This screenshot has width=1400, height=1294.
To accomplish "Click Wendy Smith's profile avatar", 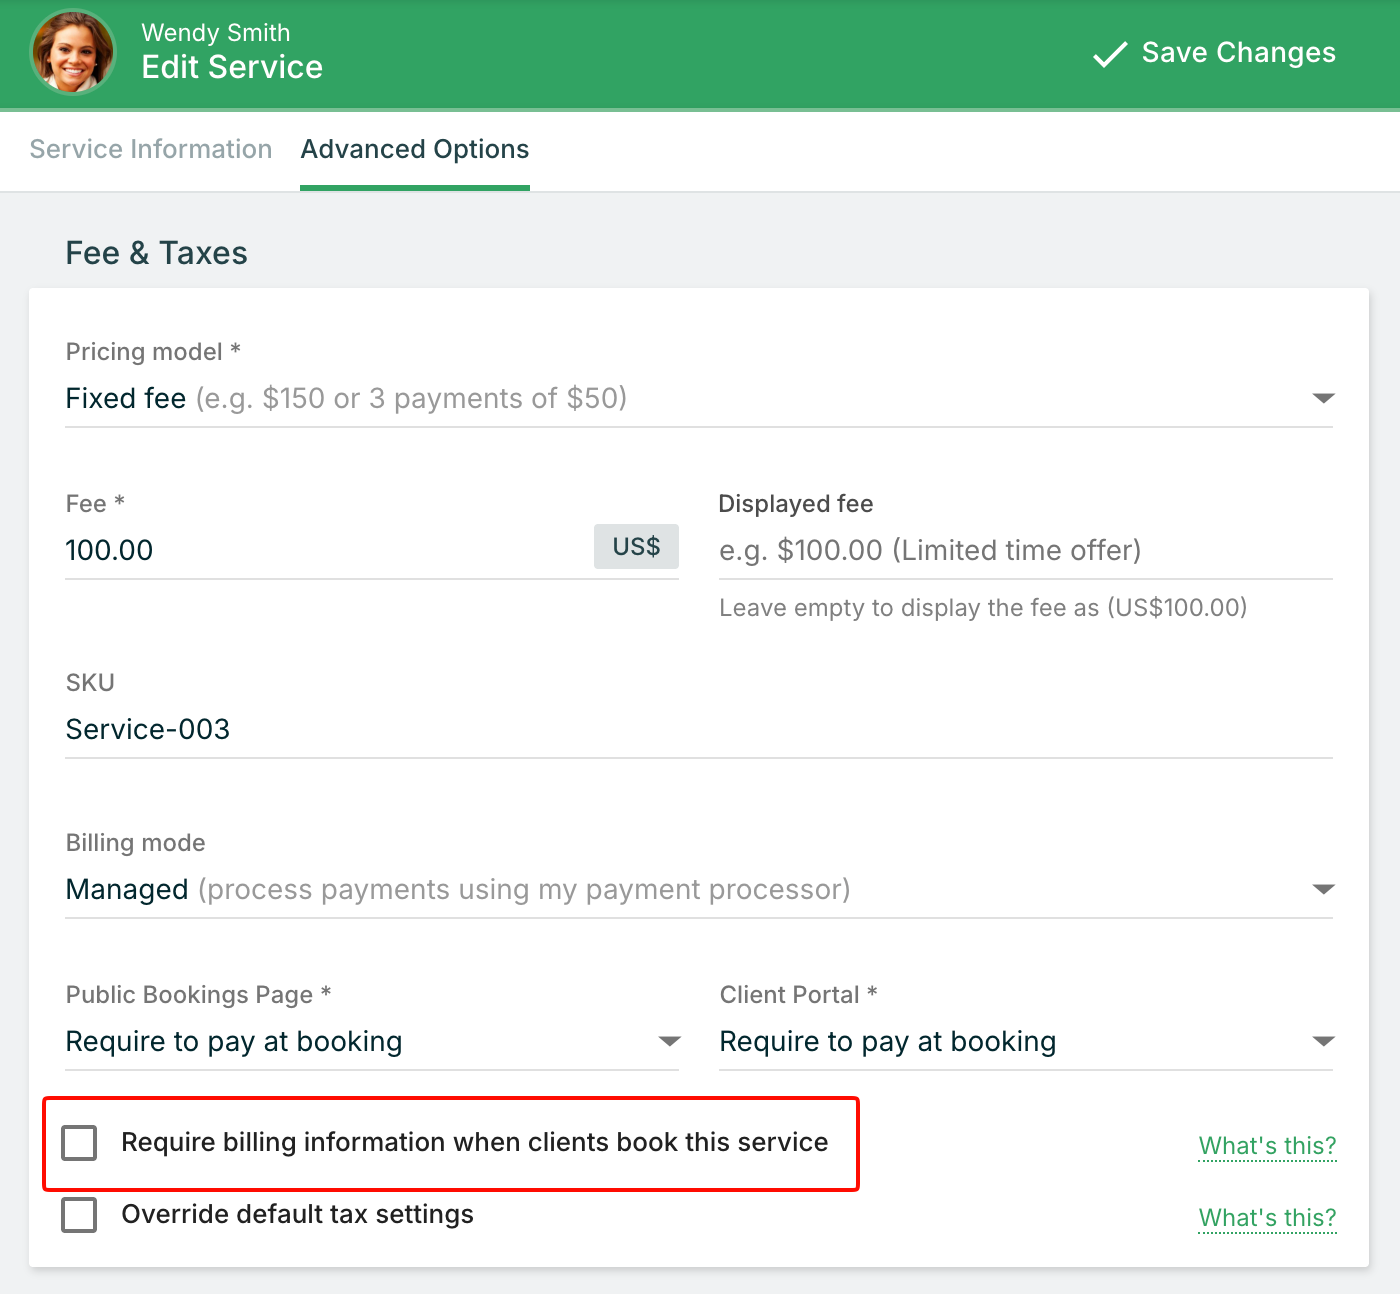I will (x=73, y=52).
